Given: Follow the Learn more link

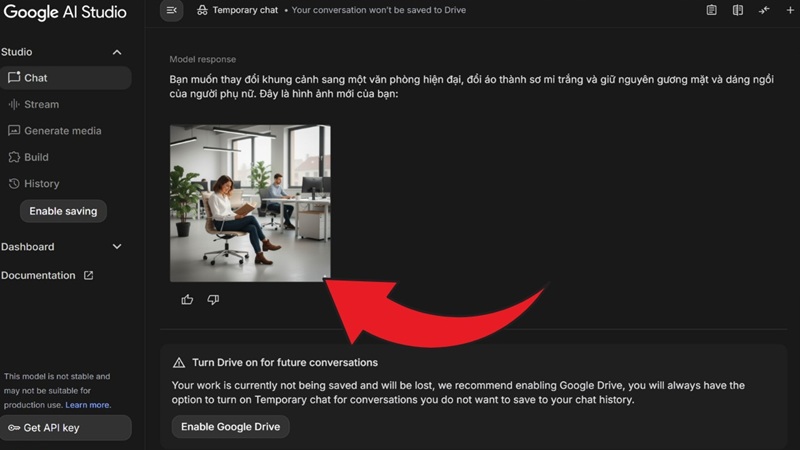Looking at the screenshot, I should pos(87,405).
